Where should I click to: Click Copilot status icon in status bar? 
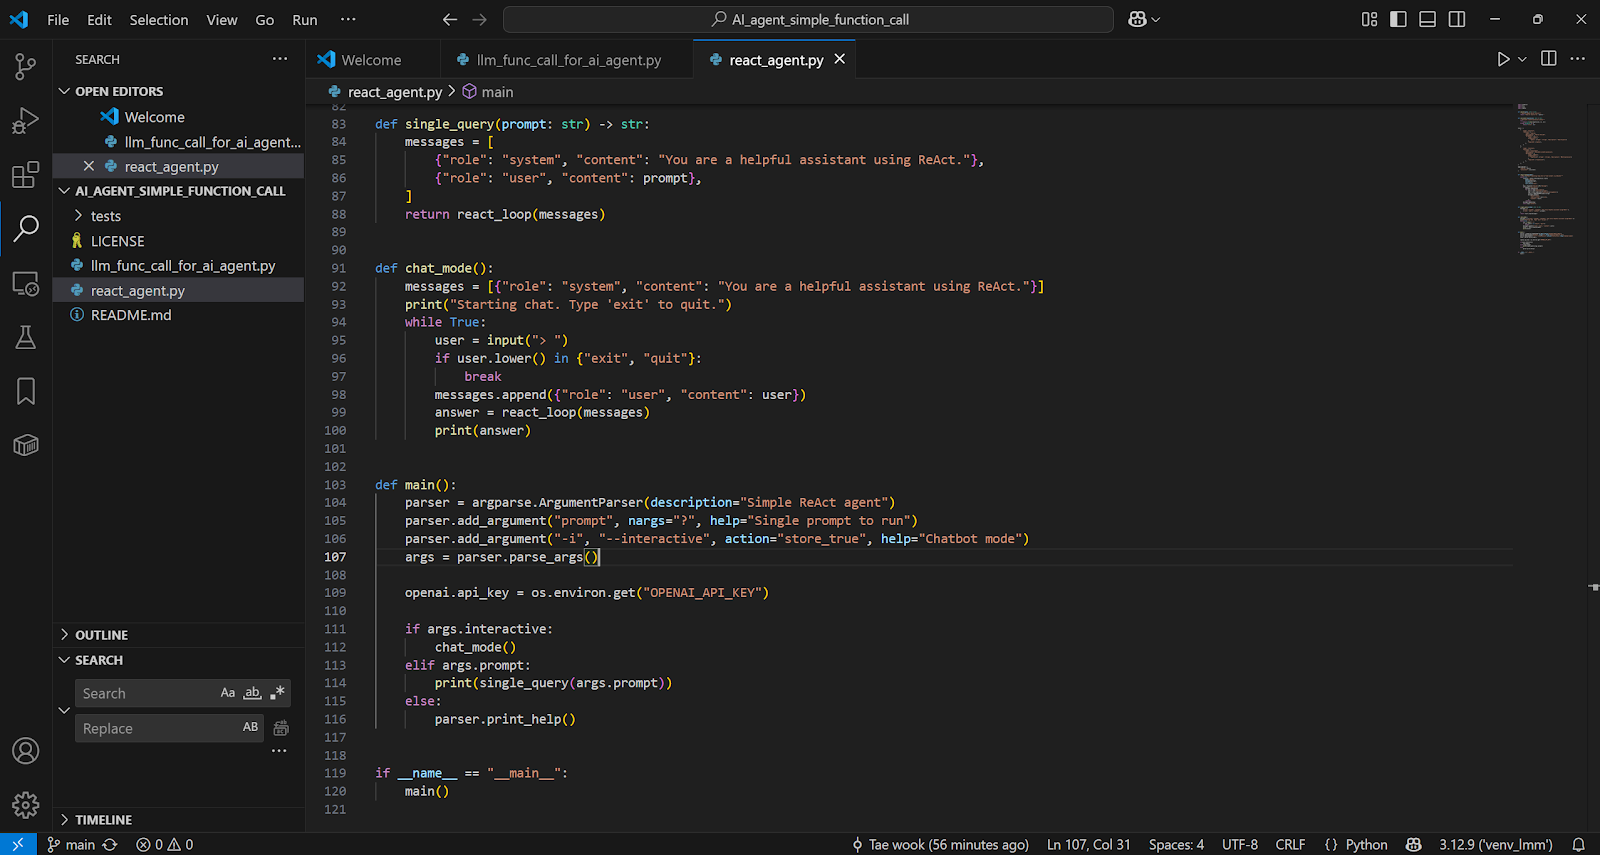(1413, 844)
